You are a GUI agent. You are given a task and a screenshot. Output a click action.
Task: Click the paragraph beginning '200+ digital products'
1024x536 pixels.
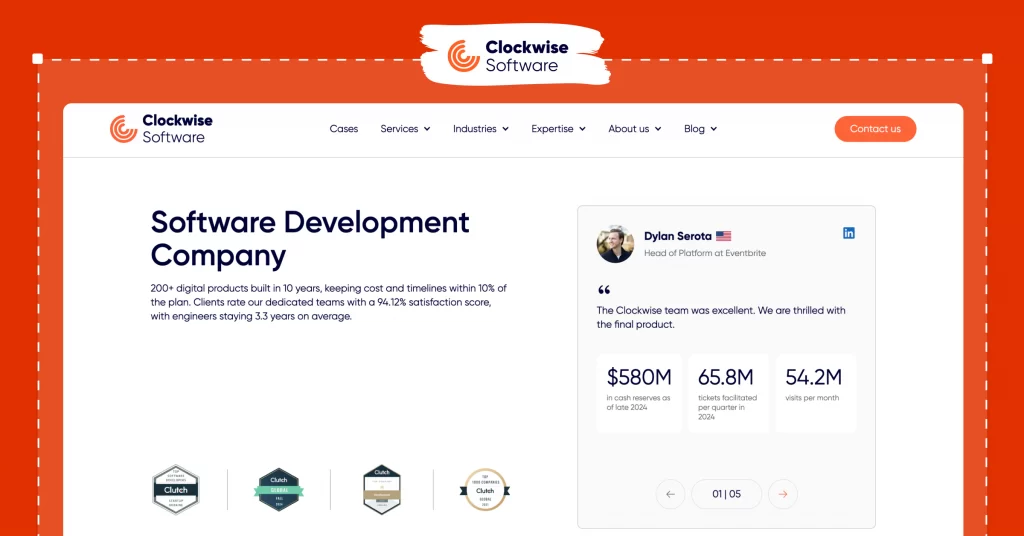pos(328,302)
